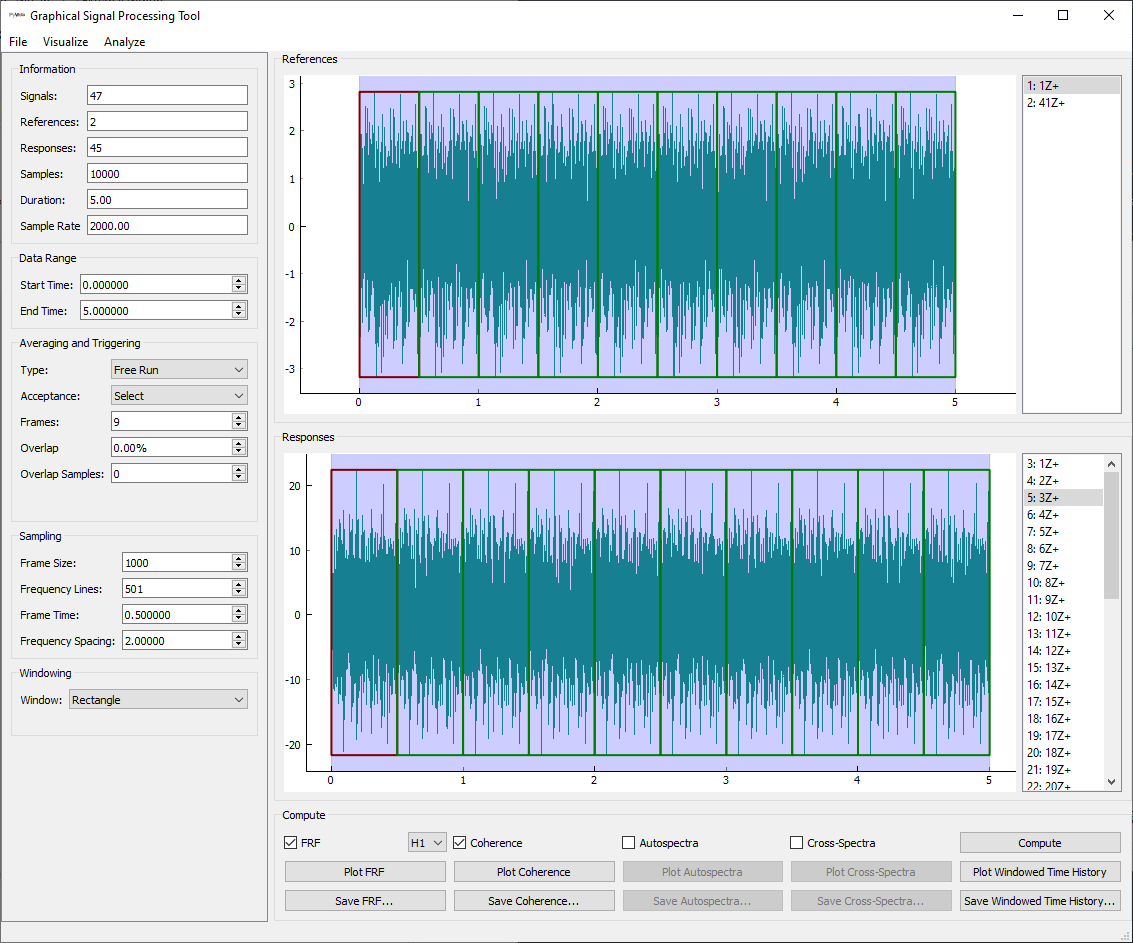
Task: Decrease Overlap percentage with down arrow
Action: [238, 452]
